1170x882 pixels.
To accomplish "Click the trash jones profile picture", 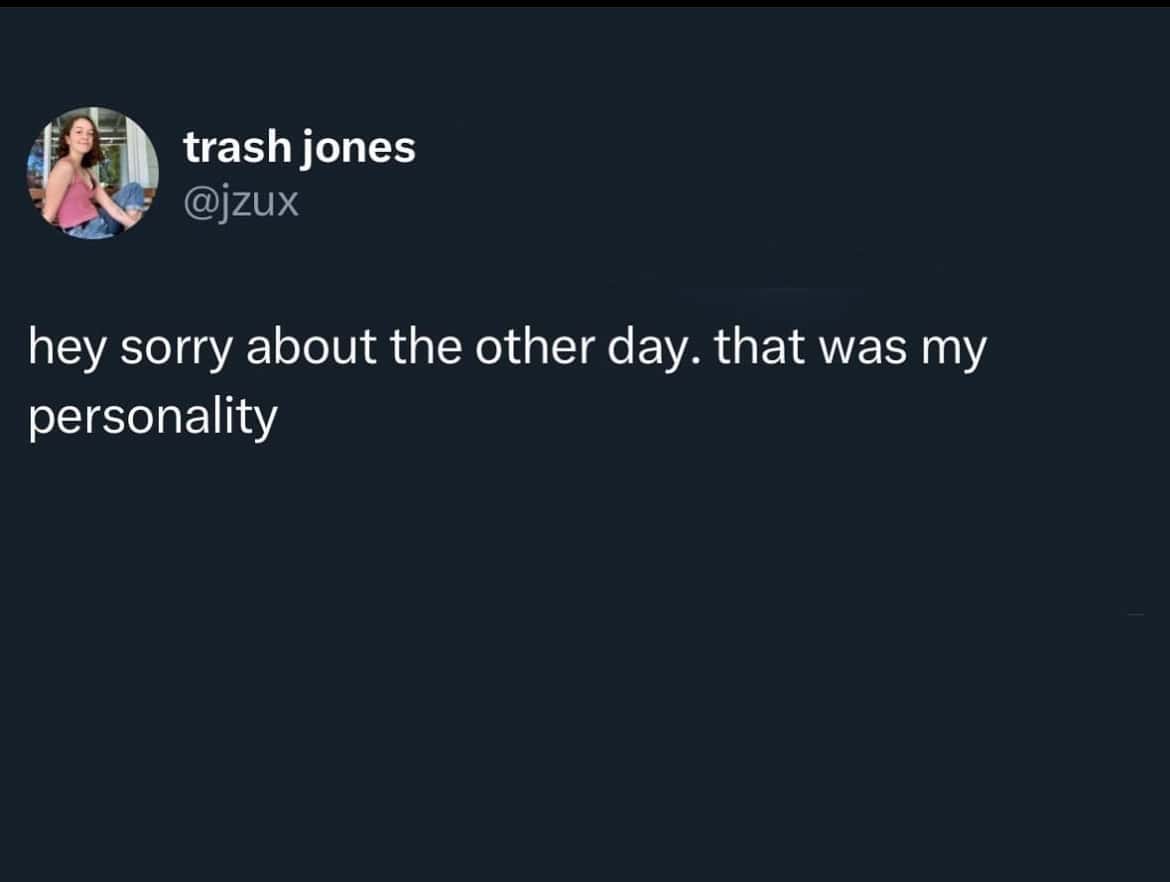I will click(92, 172).
